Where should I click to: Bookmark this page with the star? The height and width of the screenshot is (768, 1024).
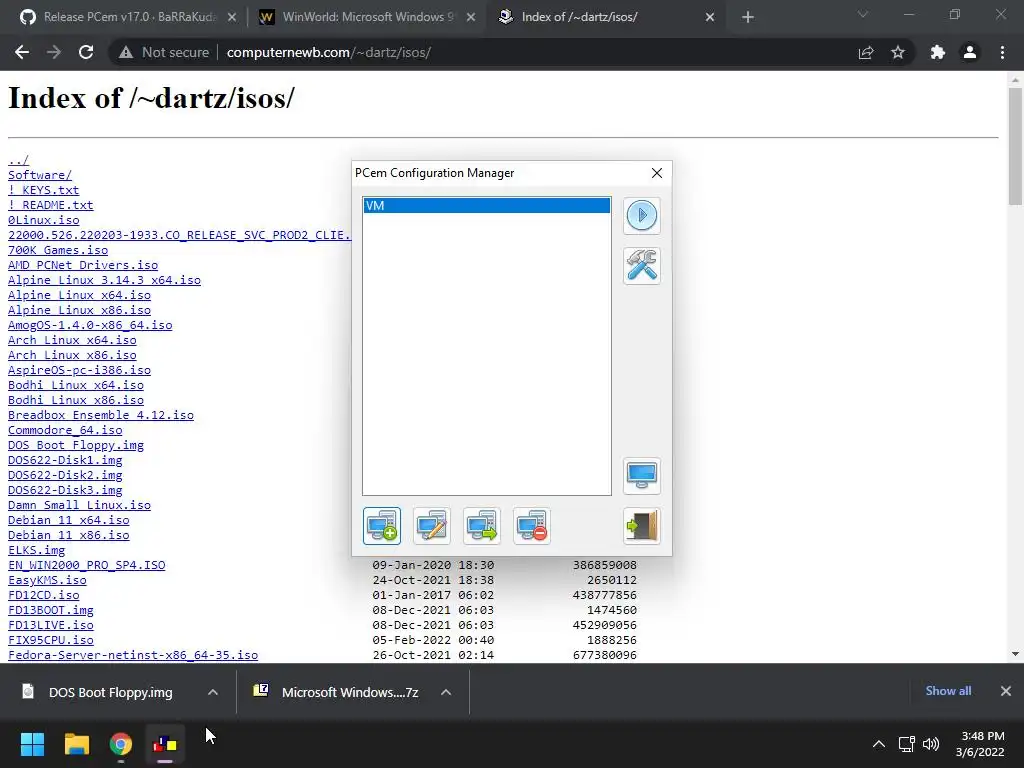tap(898, 52)
